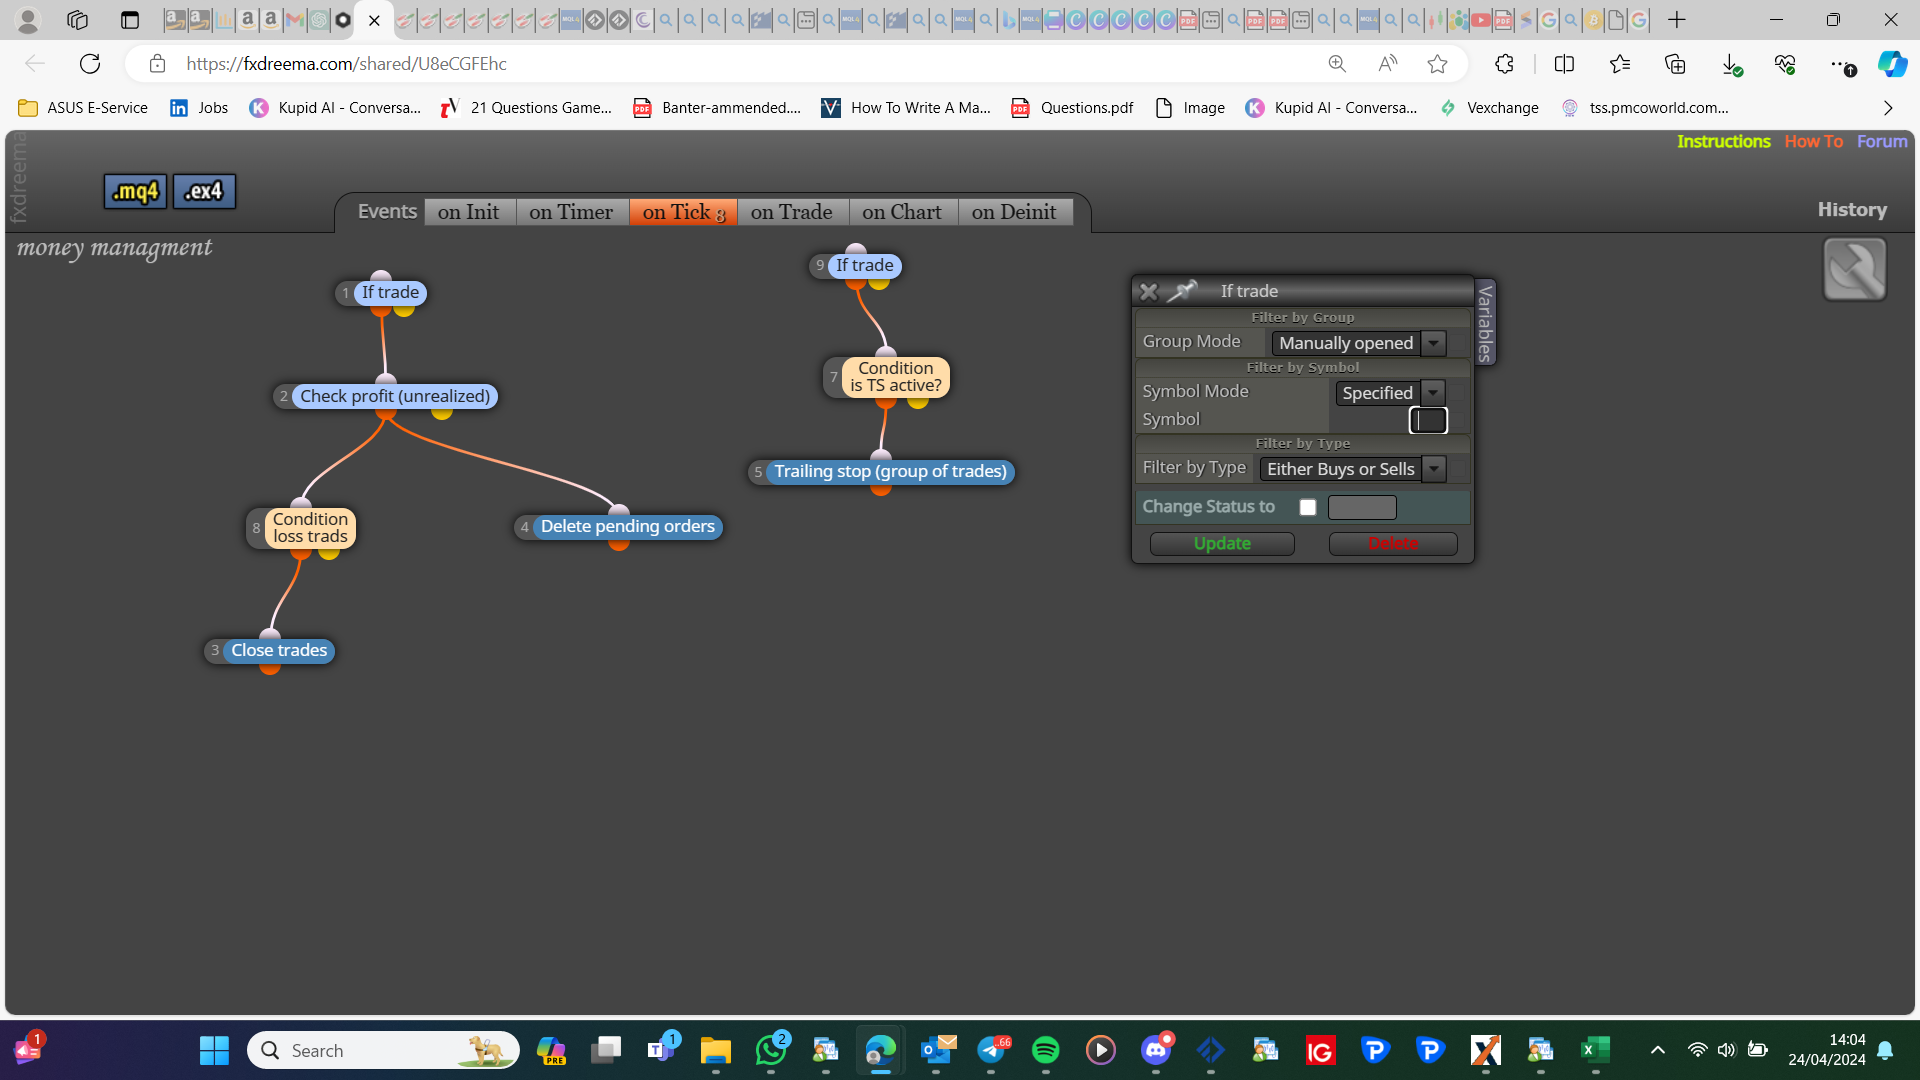The height and width of the screenshot is (1080, 1920).
Task: Open Copilot sidebar icon
Action: coord(1891,64)
